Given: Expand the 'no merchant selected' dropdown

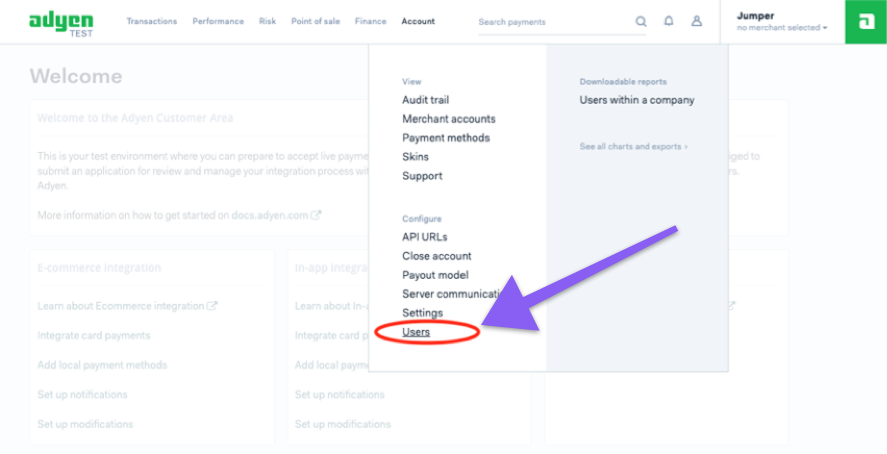Looking at the screenshot, I should pos(782,28).
